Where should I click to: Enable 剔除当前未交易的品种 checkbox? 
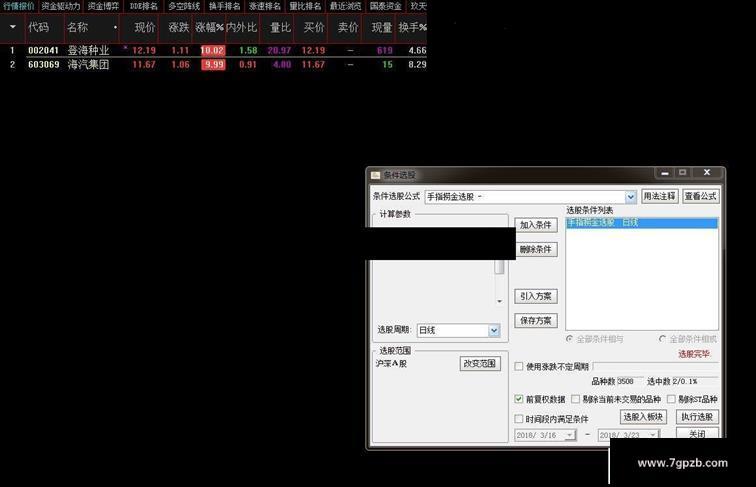point(575,399)
